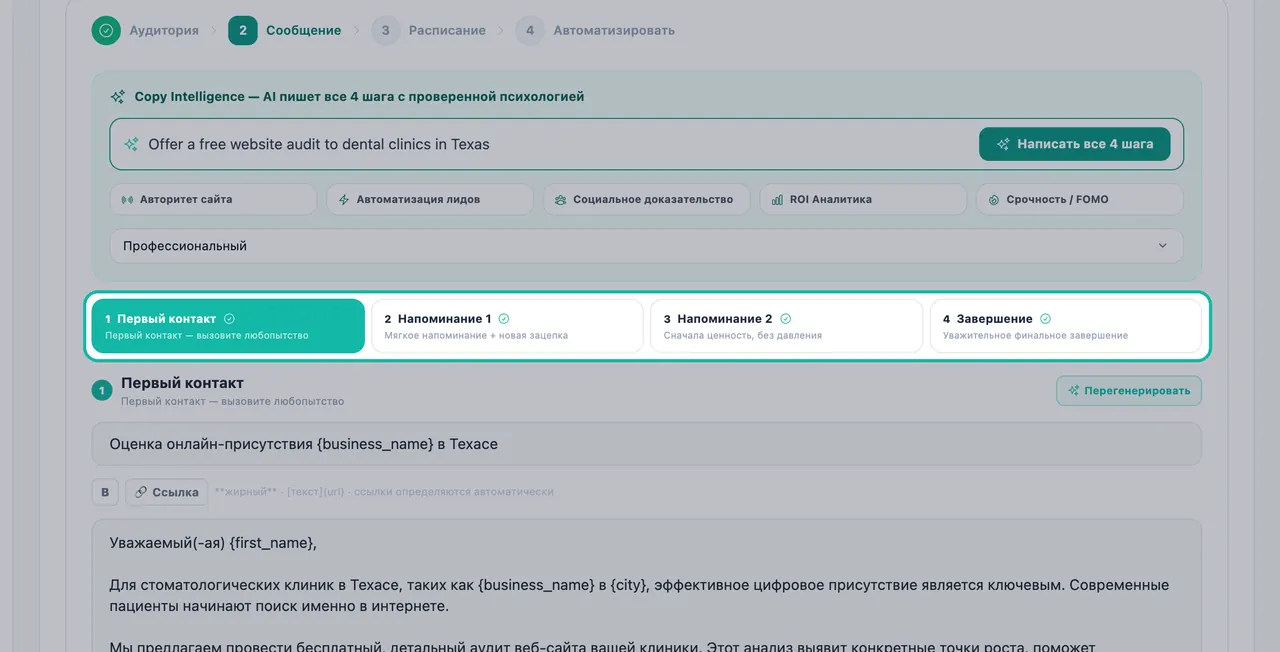Click the Перегенерировать button
Screen dimensions: 1280x652
coord(1129,391)
